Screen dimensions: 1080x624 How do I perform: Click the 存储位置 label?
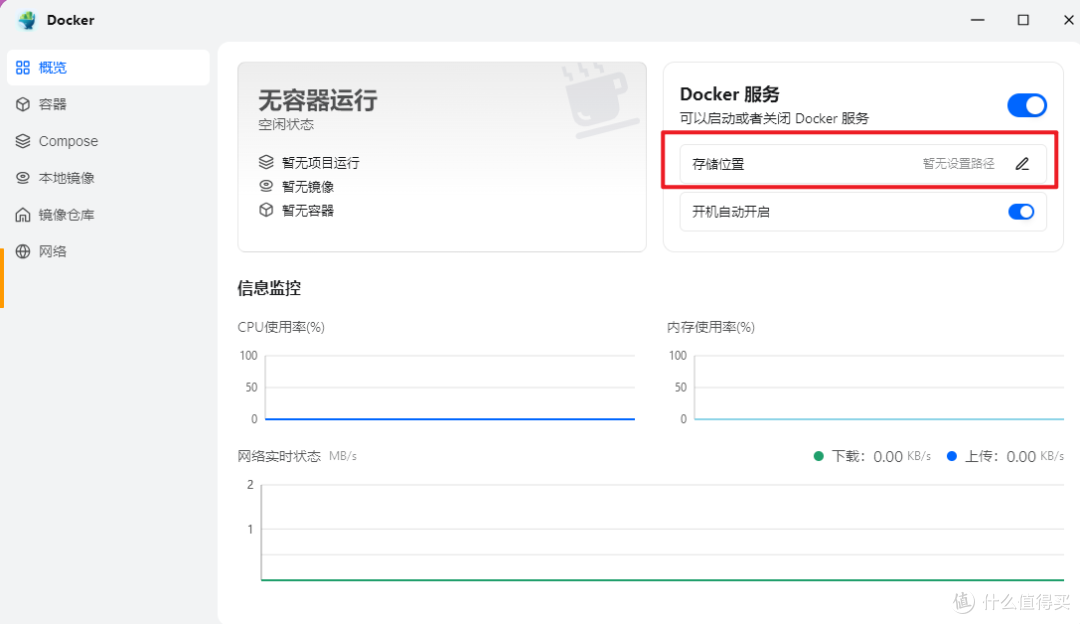point(718,164)
